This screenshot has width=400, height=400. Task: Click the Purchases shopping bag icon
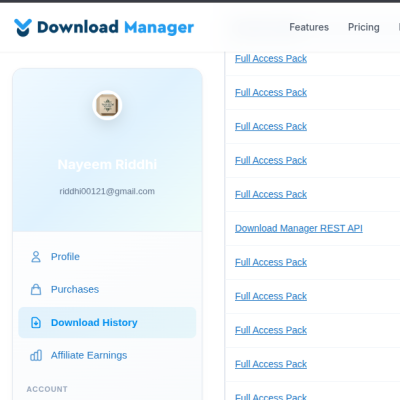36,289
